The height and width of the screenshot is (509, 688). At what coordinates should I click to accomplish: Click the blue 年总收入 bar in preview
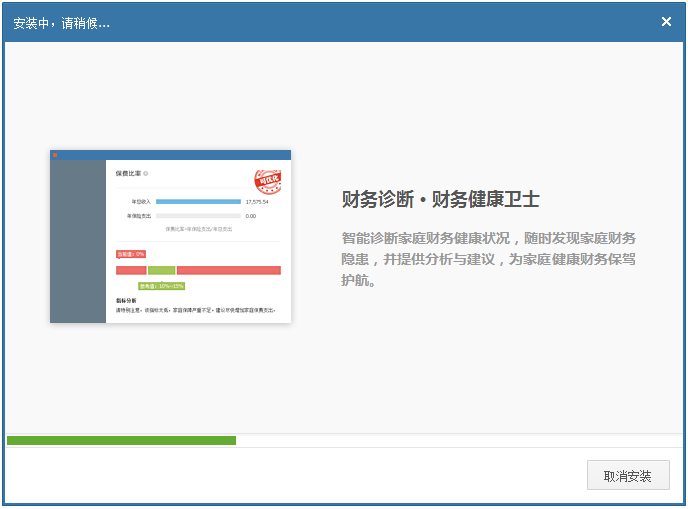198,202
